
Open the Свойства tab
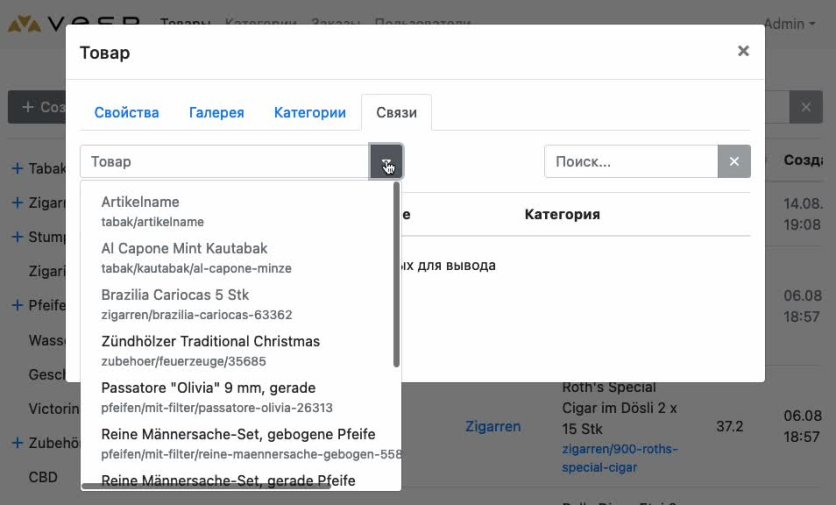(126, 113)
